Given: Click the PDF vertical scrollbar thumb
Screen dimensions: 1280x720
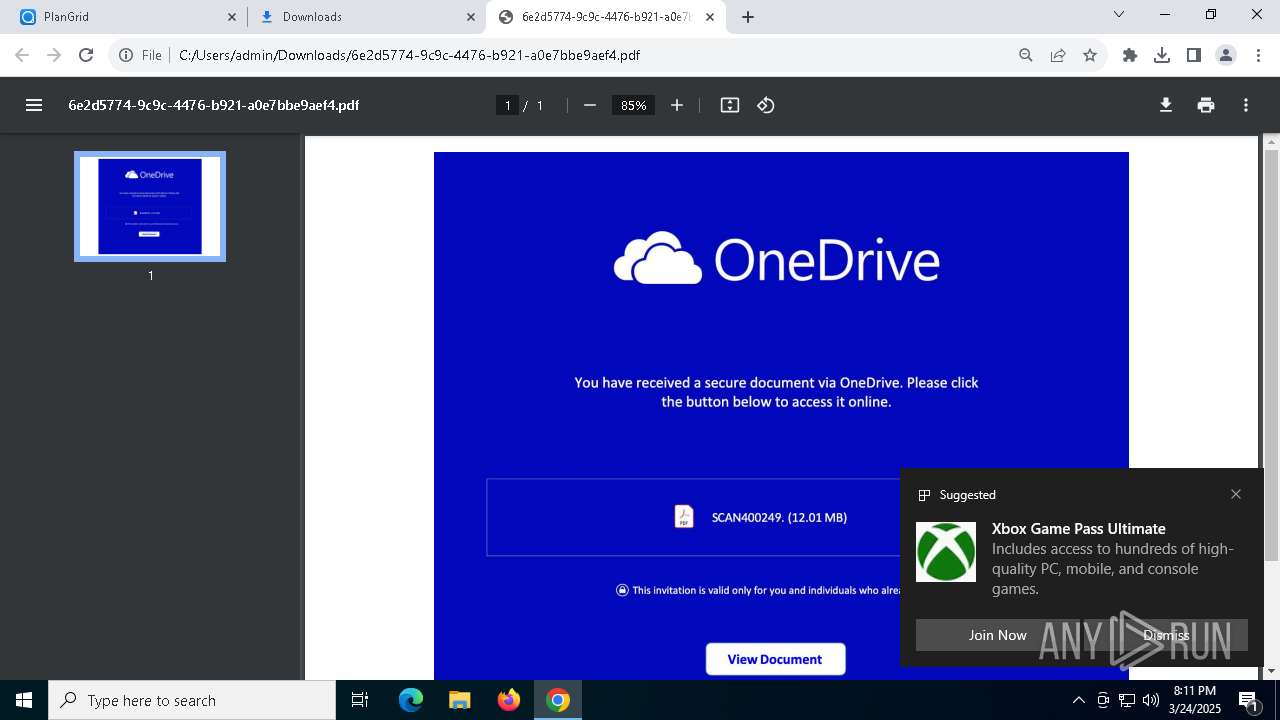Looking at the screenshot, I should (1271, 355).
